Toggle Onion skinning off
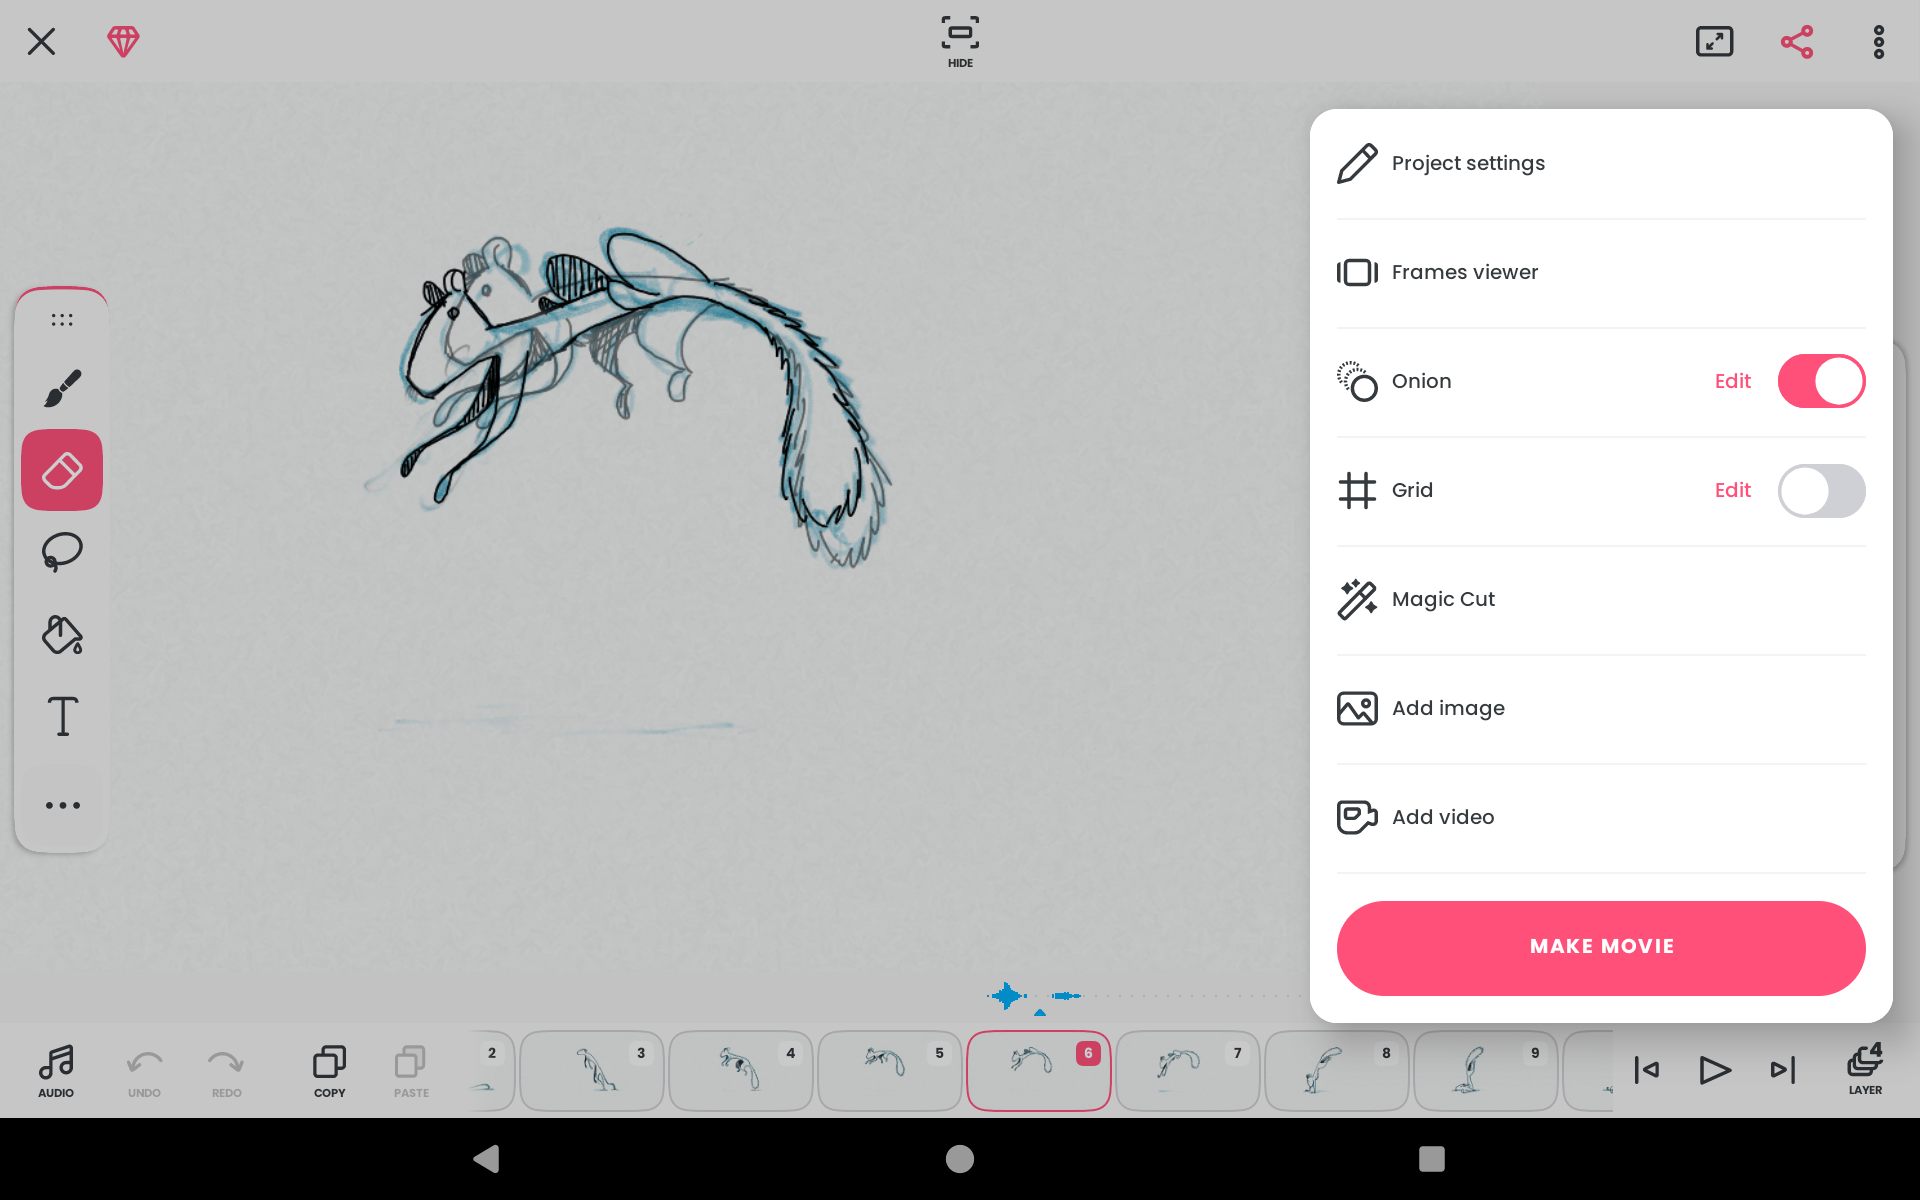The height and width of the screenshot is (1200, 1920). pos(1821,380)
